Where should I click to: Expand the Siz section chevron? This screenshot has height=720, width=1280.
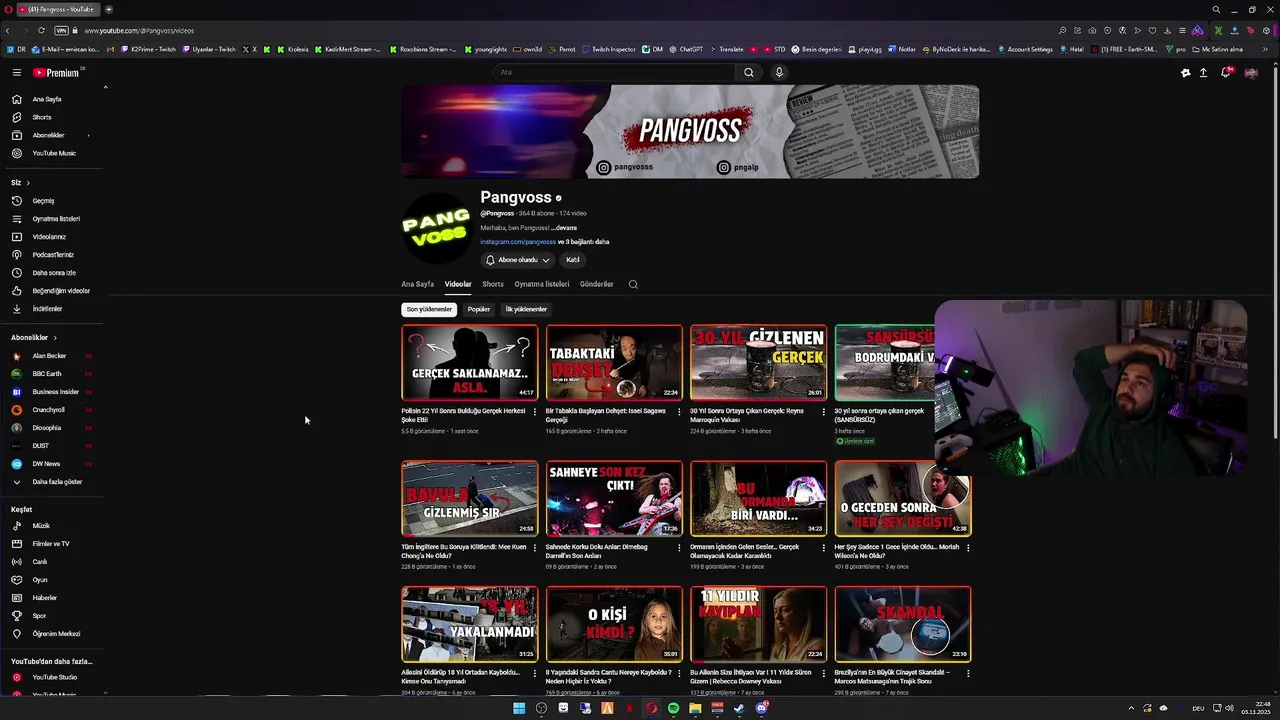[x=28, y=183]
